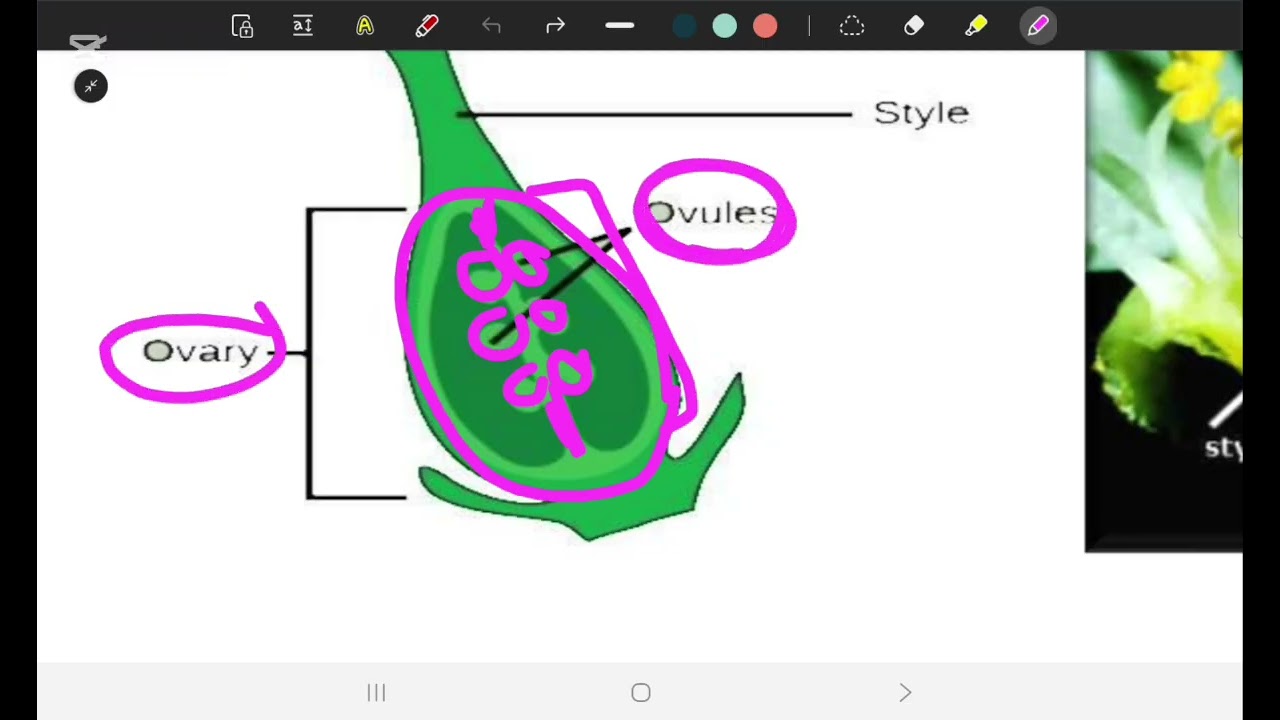Image resolution: width=1280 pixels, height=720 pixels.
Task: Pick the dark teal color swatch
Action: click(685, 26)
